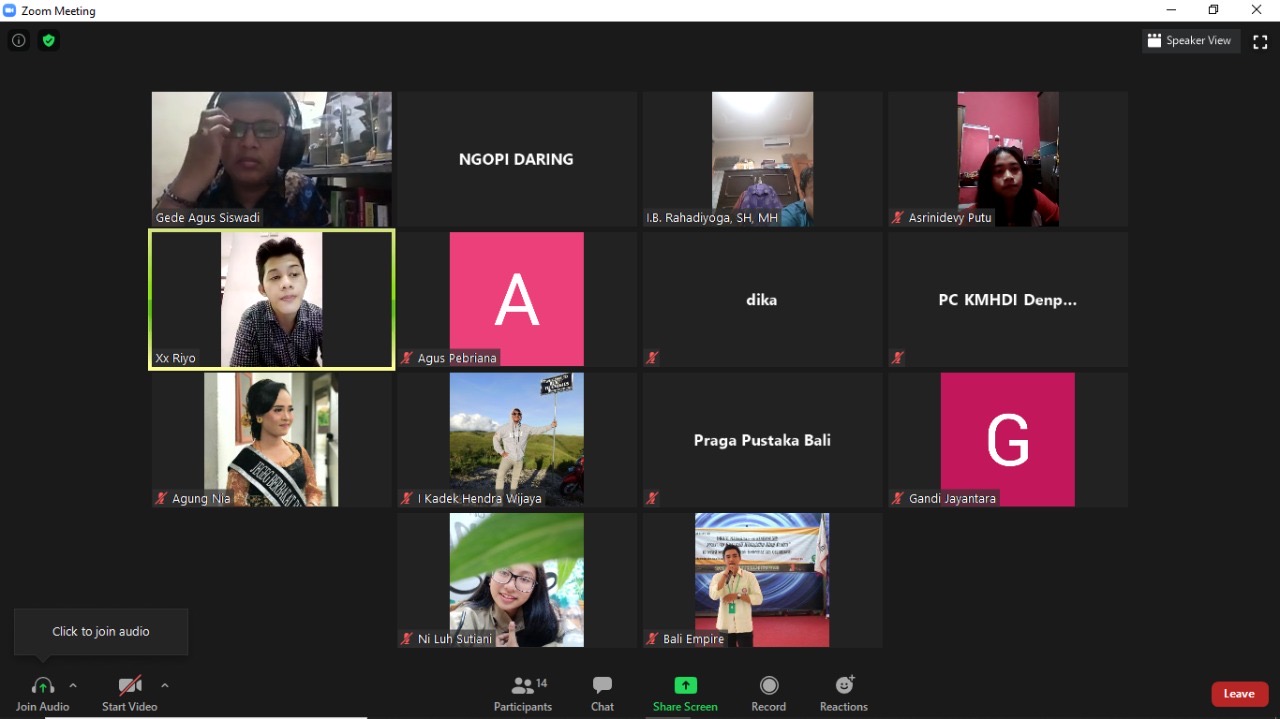
Task: Open the Chat panel
Action: [602, 694]
